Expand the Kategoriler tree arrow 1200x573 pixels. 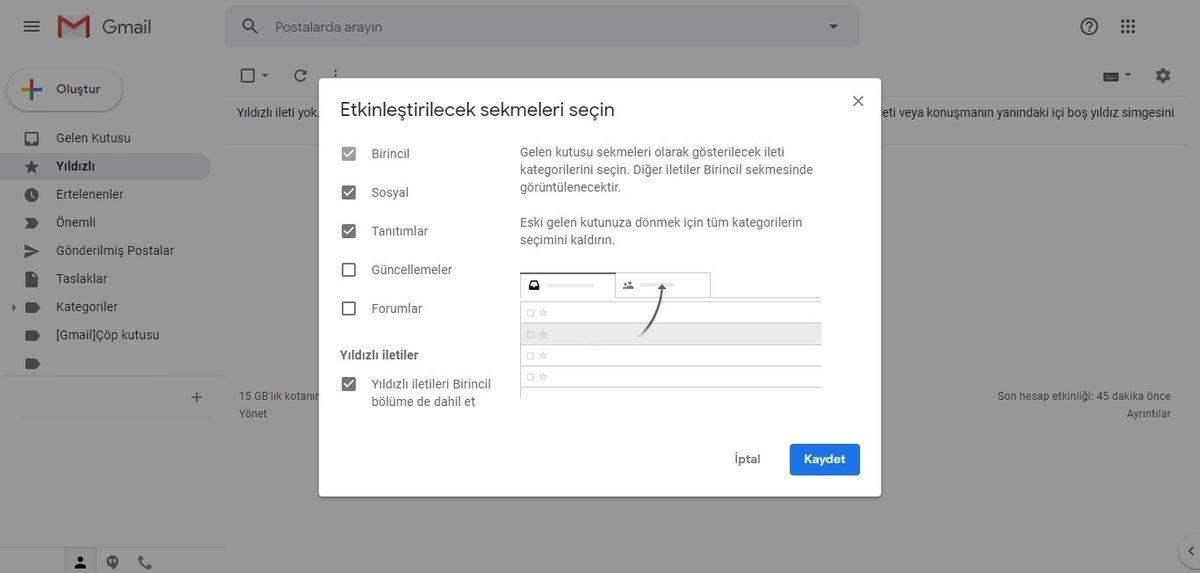[13, 307]
